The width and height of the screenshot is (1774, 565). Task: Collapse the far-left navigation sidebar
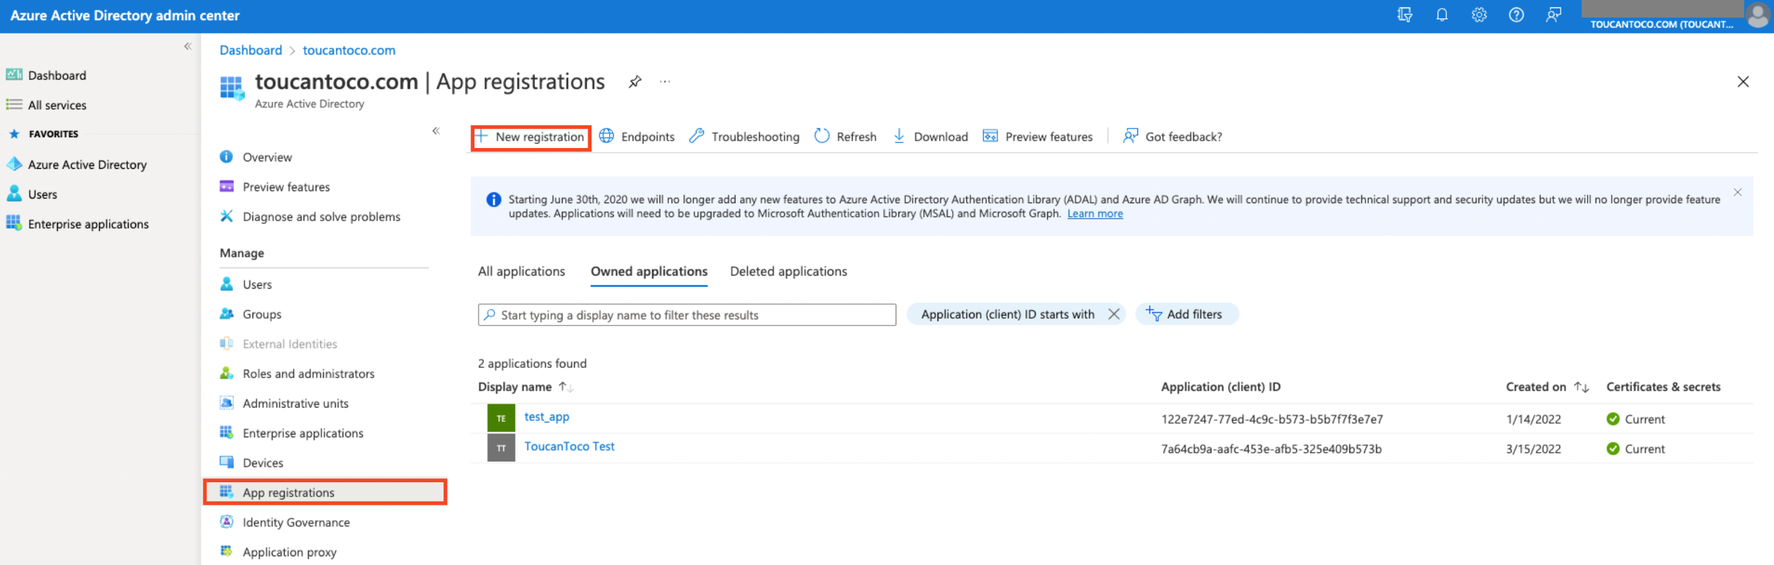click(x=187, y=46)
